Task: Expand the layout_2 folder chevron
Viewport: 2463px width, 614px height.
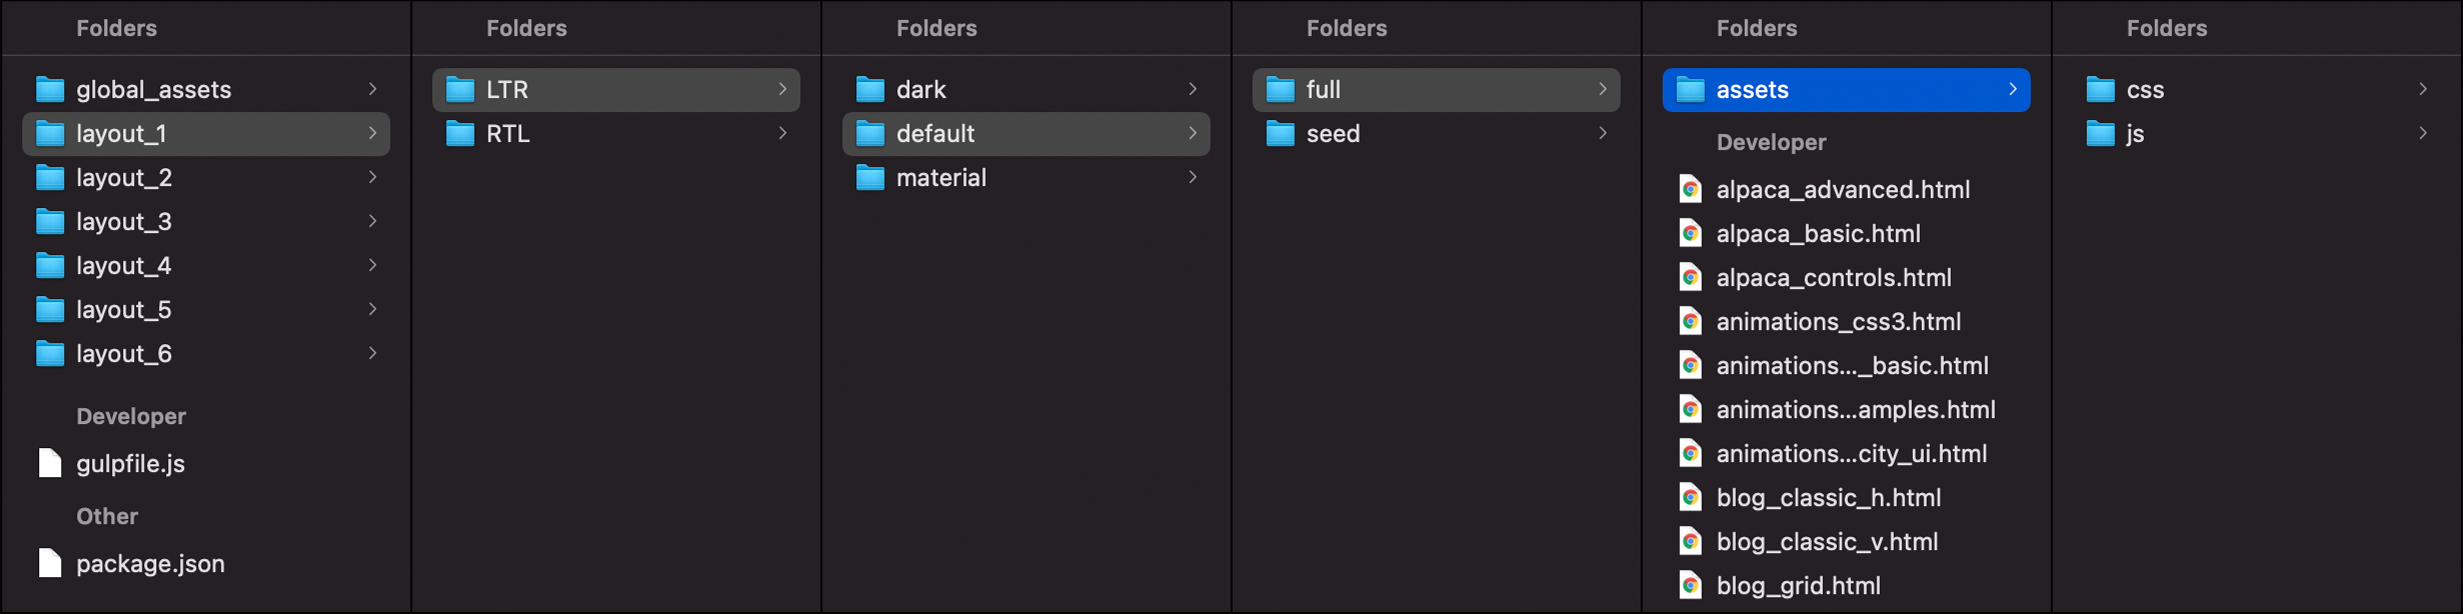Action: (372, 177)
